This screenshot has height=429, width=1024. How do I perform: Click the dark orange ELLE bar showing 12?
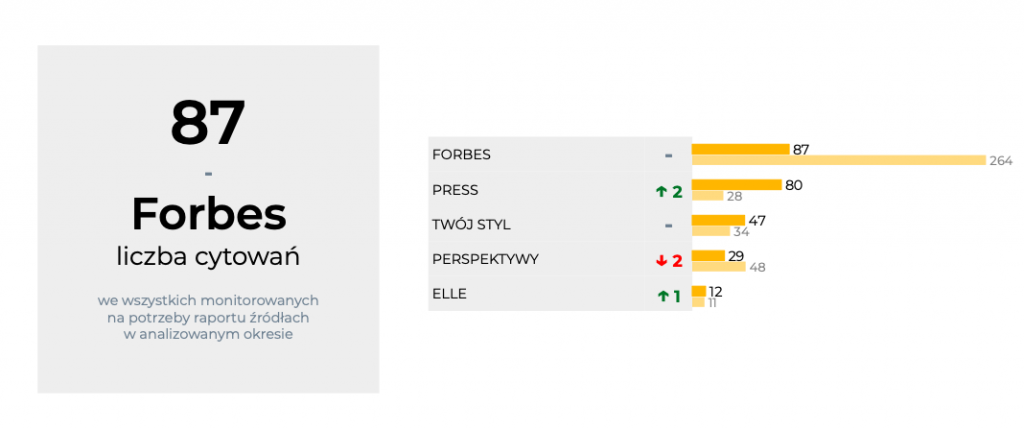[698, 291]
